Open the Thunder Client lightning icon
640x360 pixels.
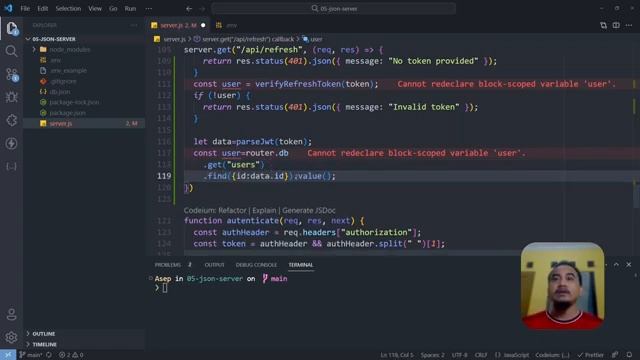11,143
